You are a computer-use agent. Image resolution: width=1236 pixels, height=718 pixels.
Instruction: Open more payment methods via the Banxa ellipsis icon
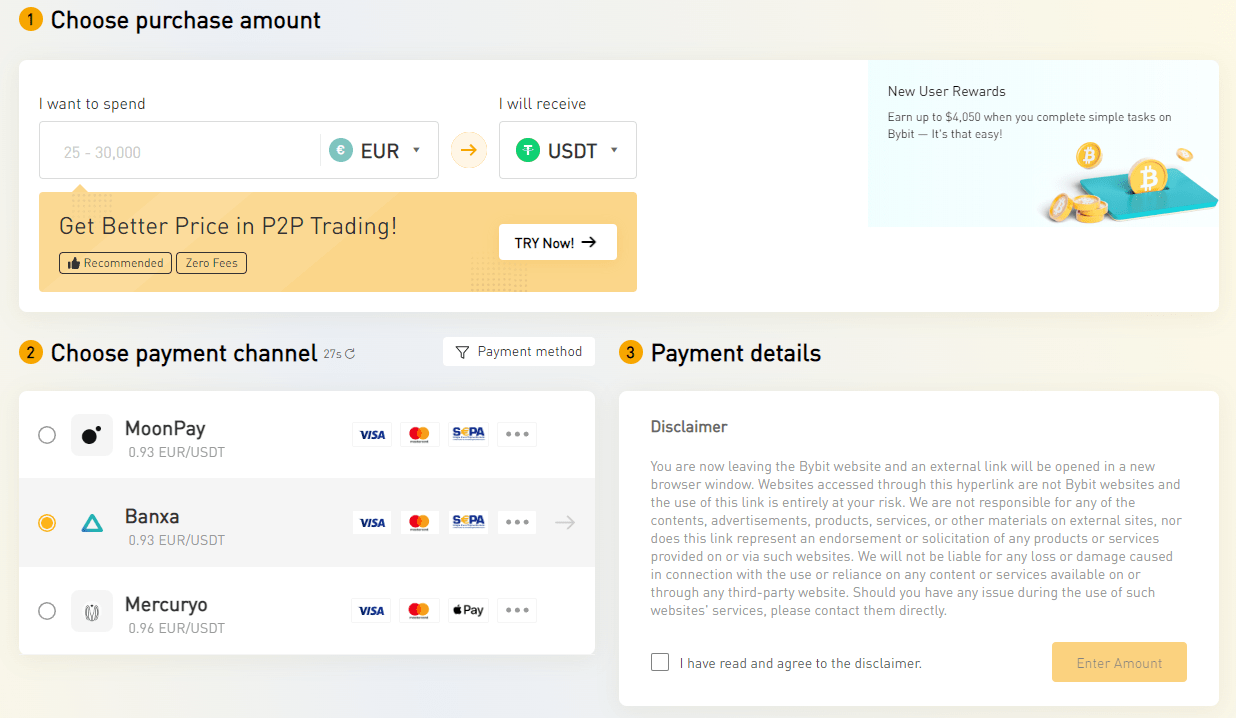tap(516, 521)
